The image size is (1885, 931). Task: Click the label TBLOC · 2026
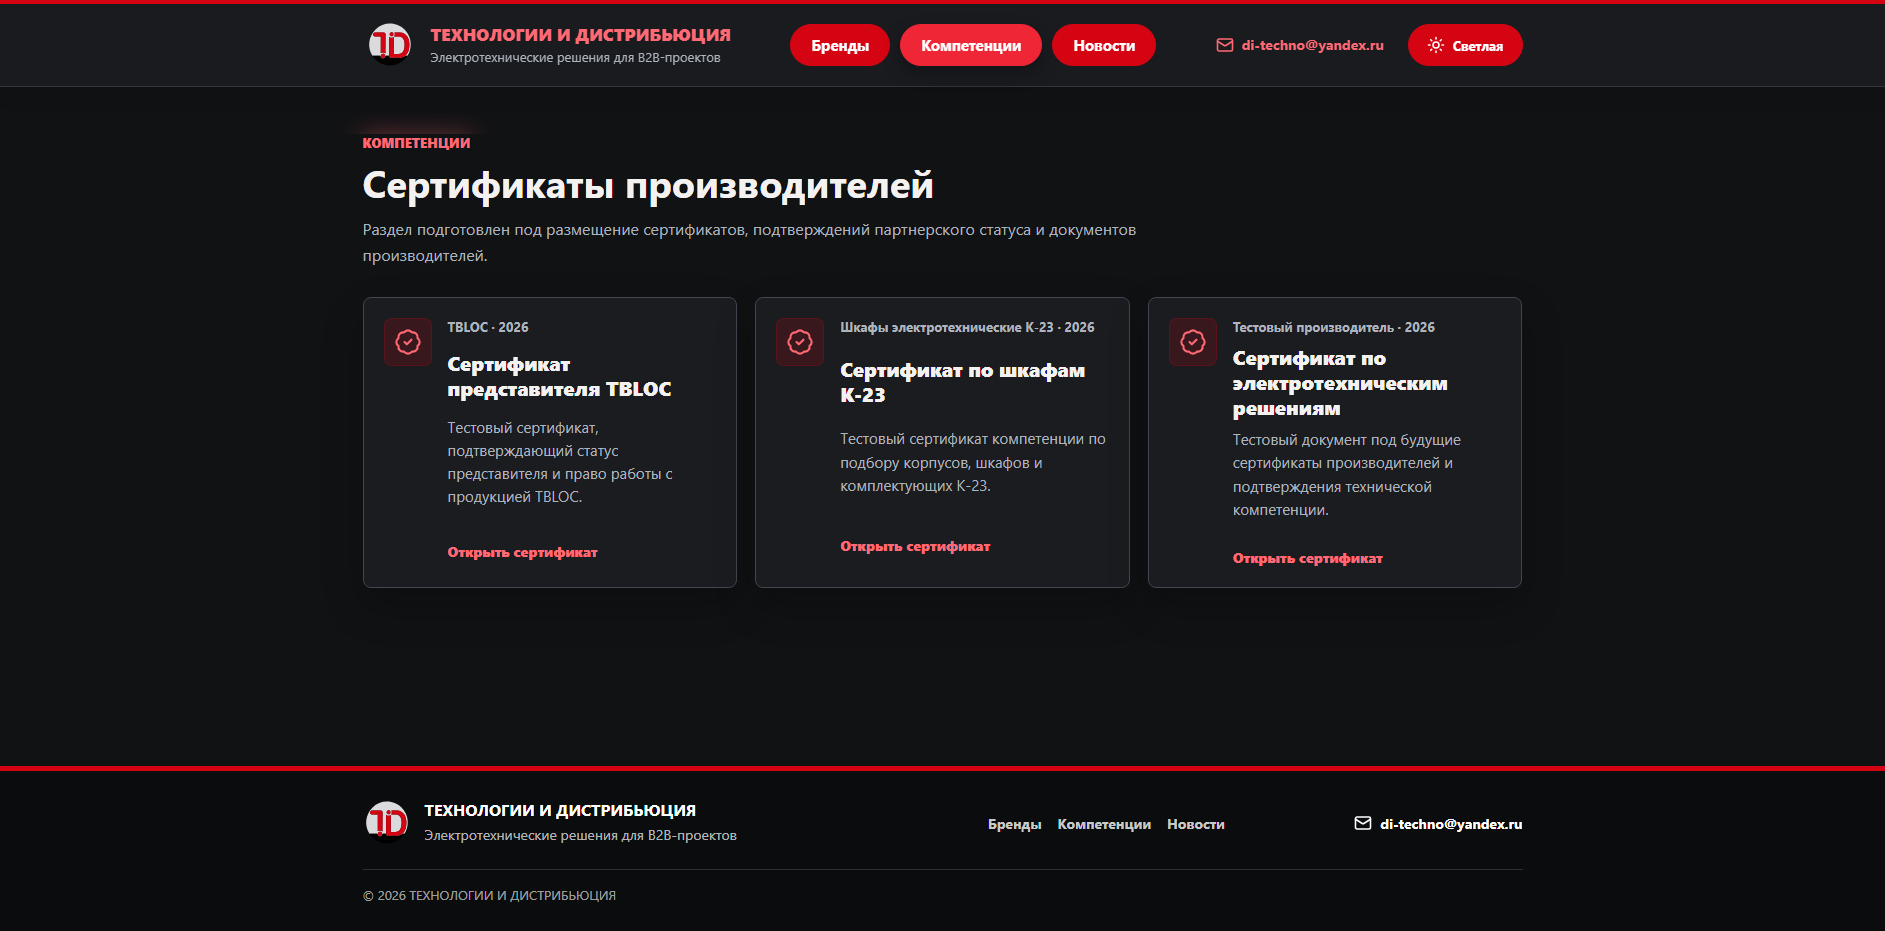[488, 327]
